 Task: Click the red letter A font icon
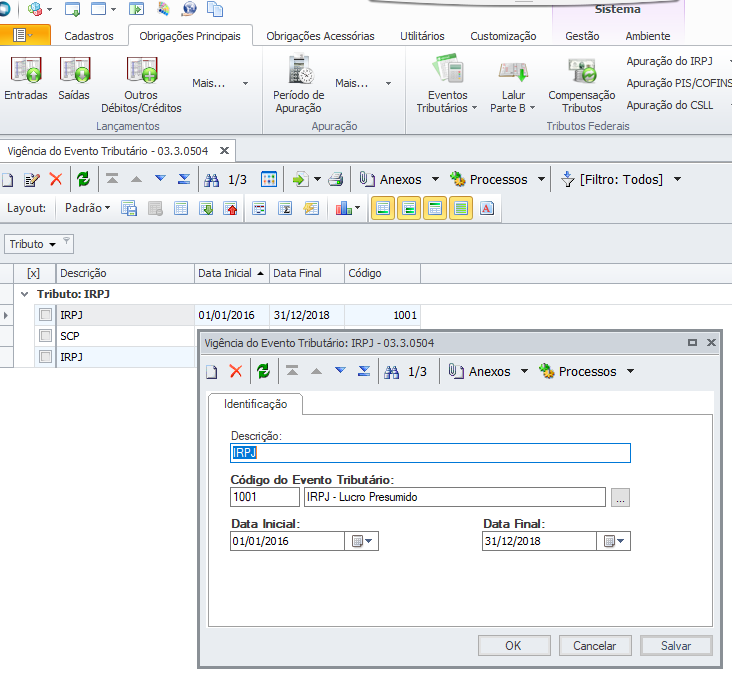[x=486, y=208]
